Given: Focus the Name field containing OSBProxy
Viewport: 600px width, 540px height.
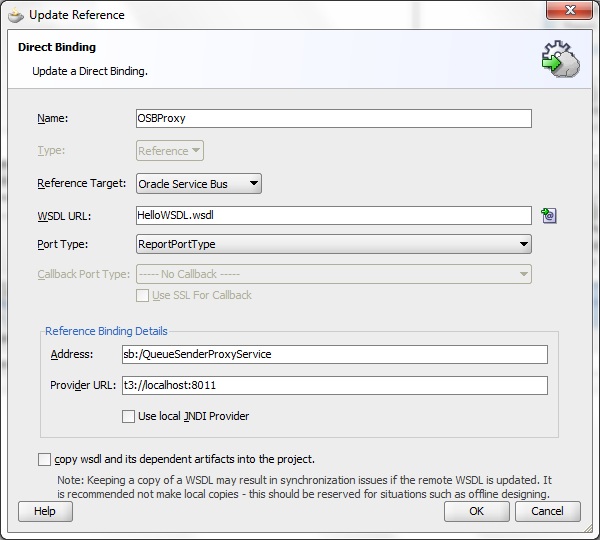Looking at the screenshot, I should [334, 119].
